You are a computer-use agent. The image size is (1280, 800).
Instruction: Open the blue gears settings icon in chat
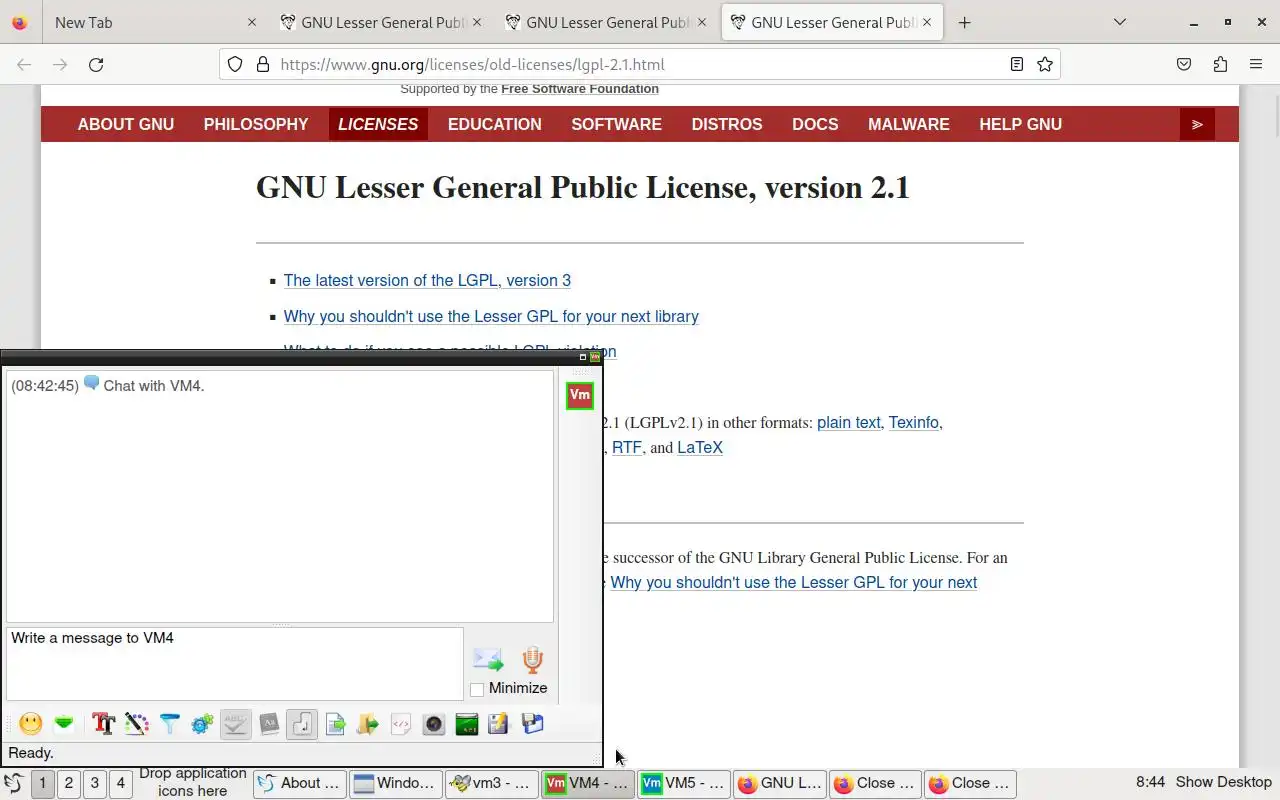[202, 724]
